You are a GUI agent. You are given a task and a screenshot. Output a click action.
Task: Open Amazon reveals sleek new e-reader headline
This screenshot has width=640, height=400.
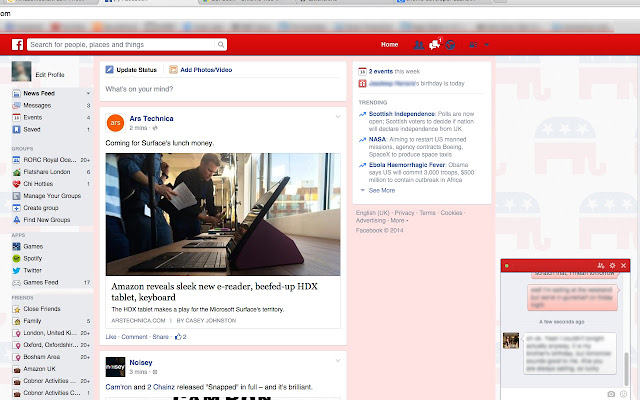point(214,292)
